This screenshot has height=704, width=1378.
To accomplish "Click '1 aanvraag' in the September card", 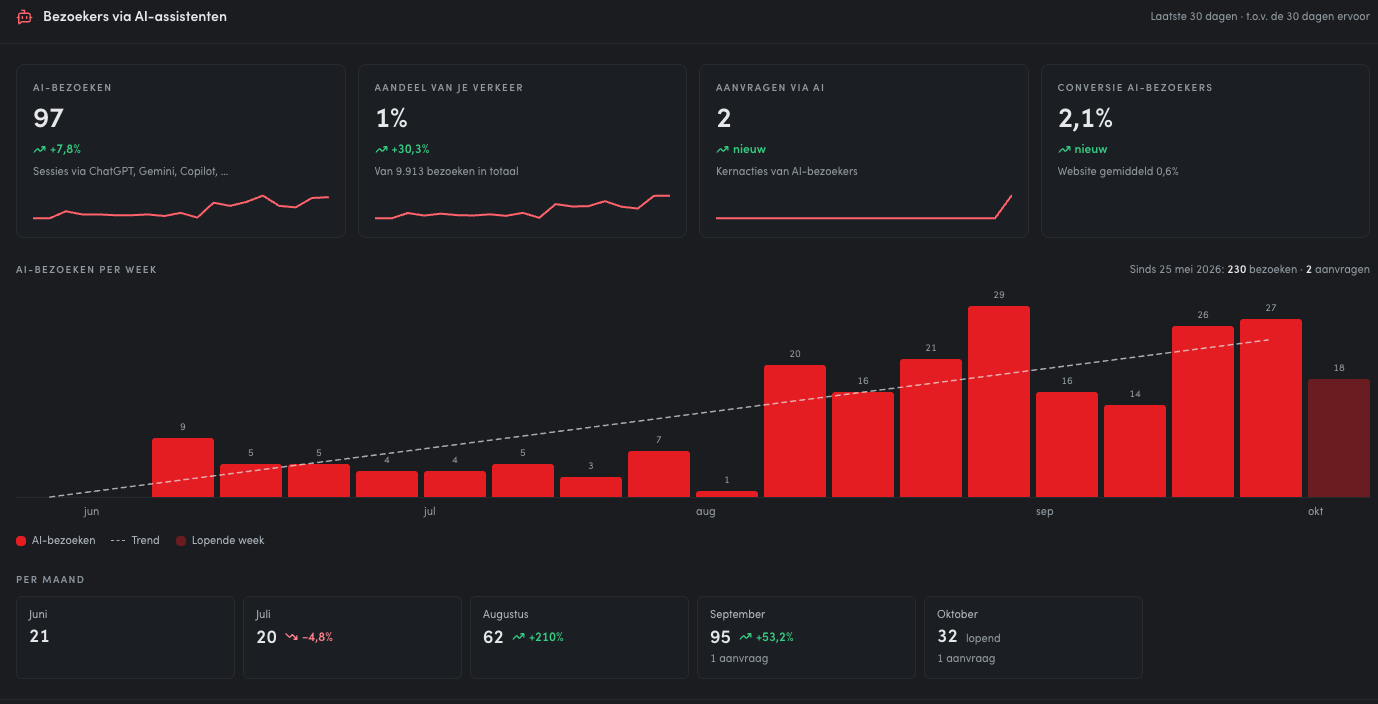I will tap(739, 659).
